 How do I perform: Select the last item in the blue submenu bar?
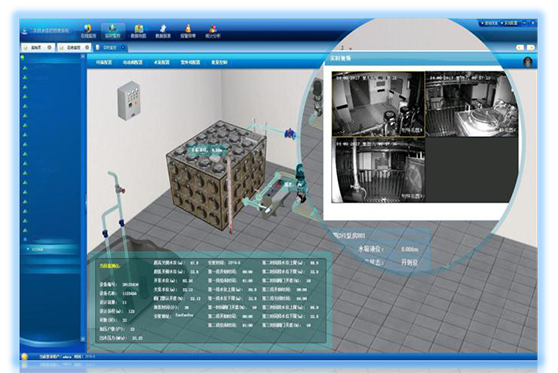219,62
